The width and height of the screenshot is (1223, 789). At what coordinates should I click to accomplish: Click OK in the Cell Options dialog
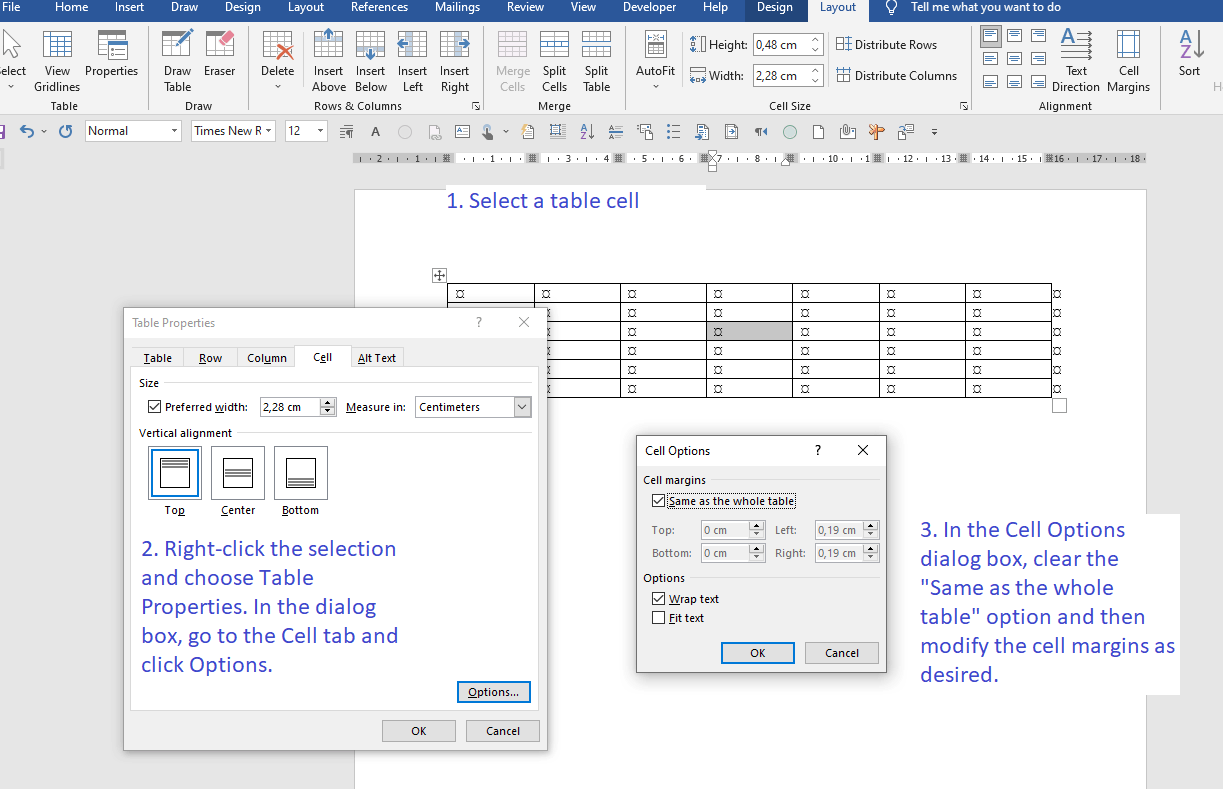pyautogui.click(x=757, y=652)
